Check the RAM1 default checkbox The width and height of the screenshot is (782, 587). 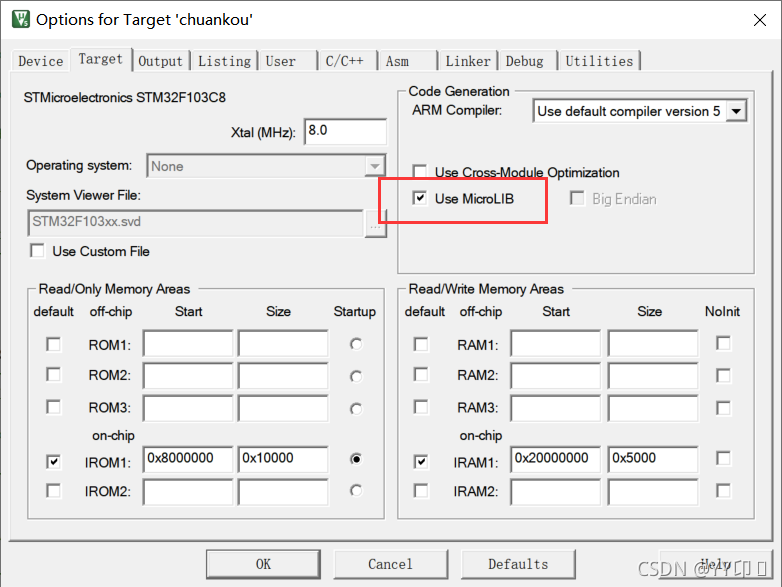coord(421,345)
